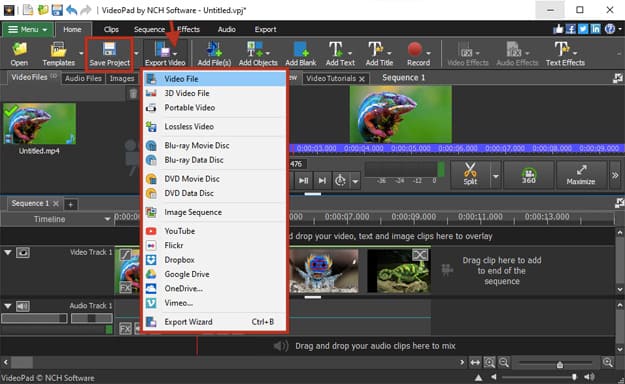Select Lossless Video export option
625x384 pixels.
[x=214, y=127]
